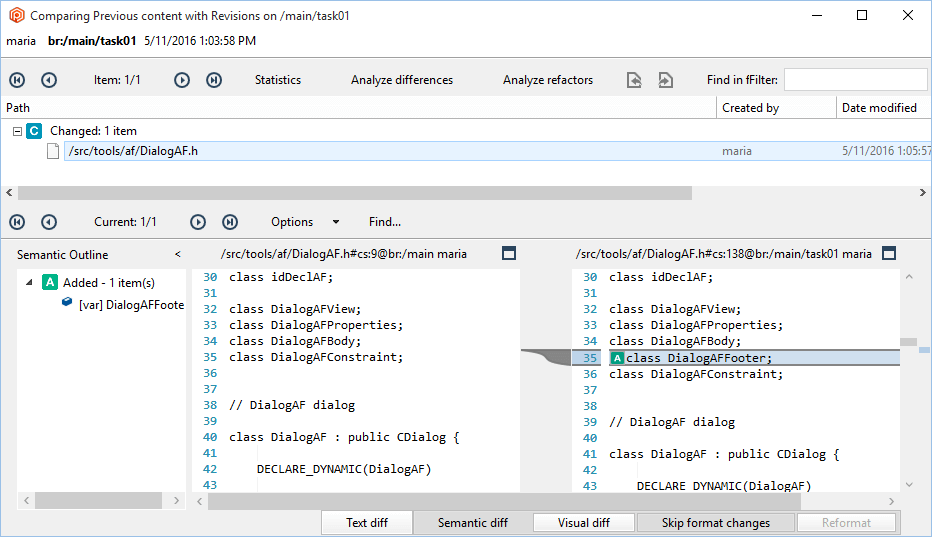Click diff pane scroll left arrow
This screenshot has width=932, height=537.
[x=199, y=502]
